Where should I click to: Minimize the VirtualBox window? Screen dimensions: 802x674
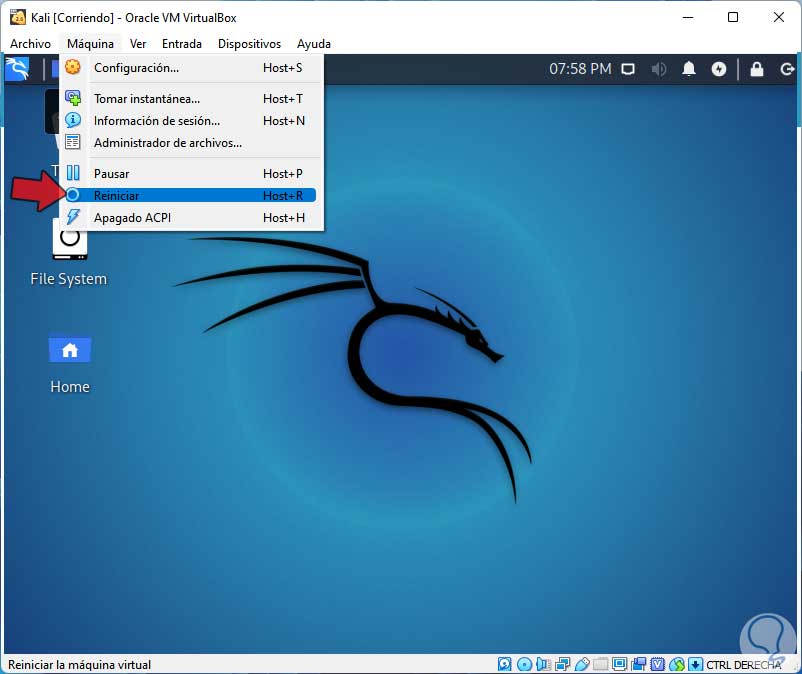[x=688, y=17]
